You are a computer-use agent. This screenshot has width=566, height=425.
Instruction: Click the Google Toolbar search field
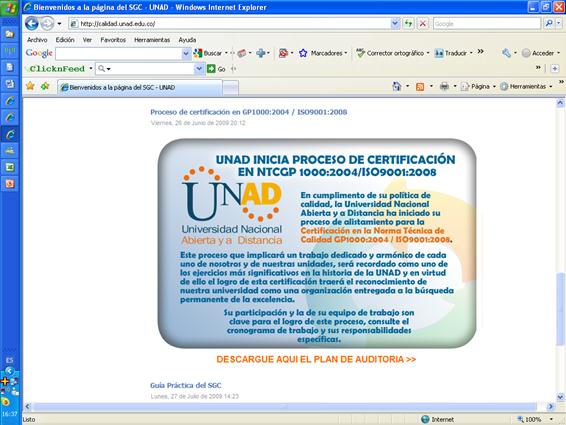click(119, 54)
